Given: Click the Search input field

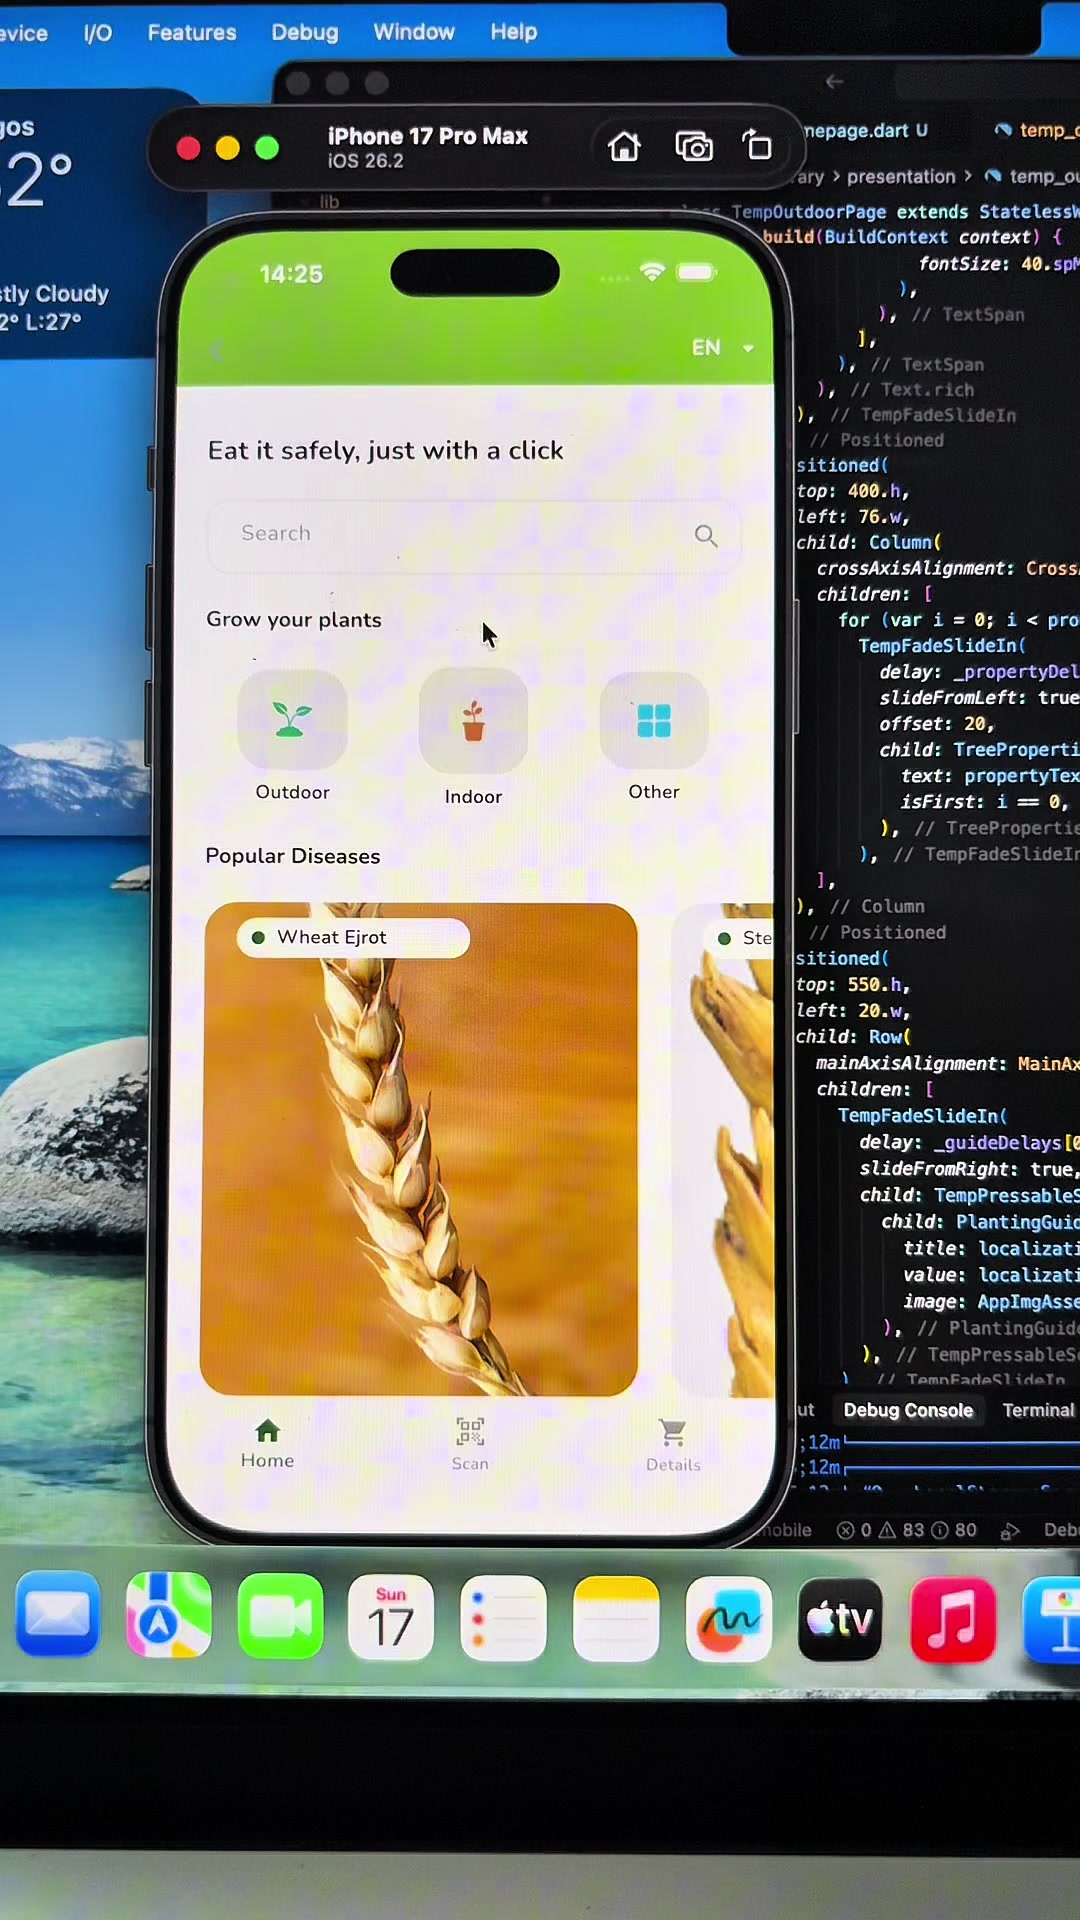Looking at the screenshot, I should coord(473,536).
